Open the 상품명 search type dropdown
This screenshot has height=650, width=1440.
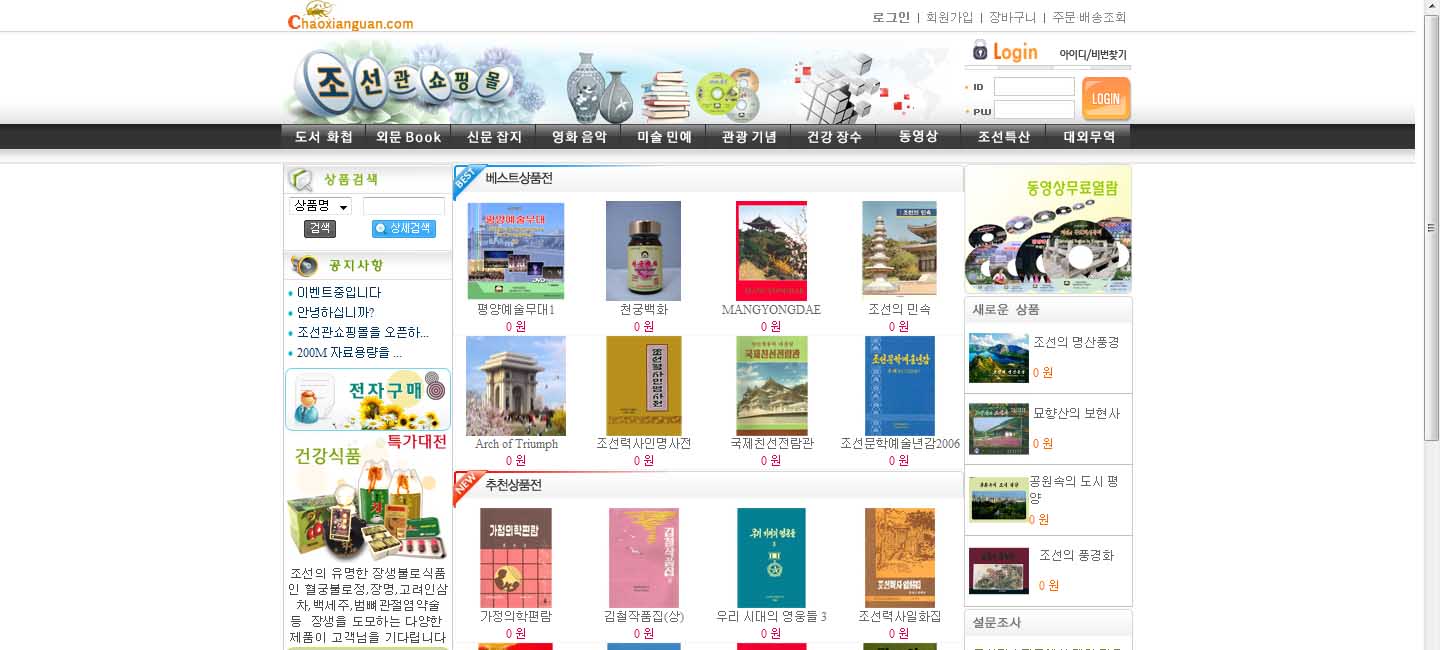click(x=320, y=206)
